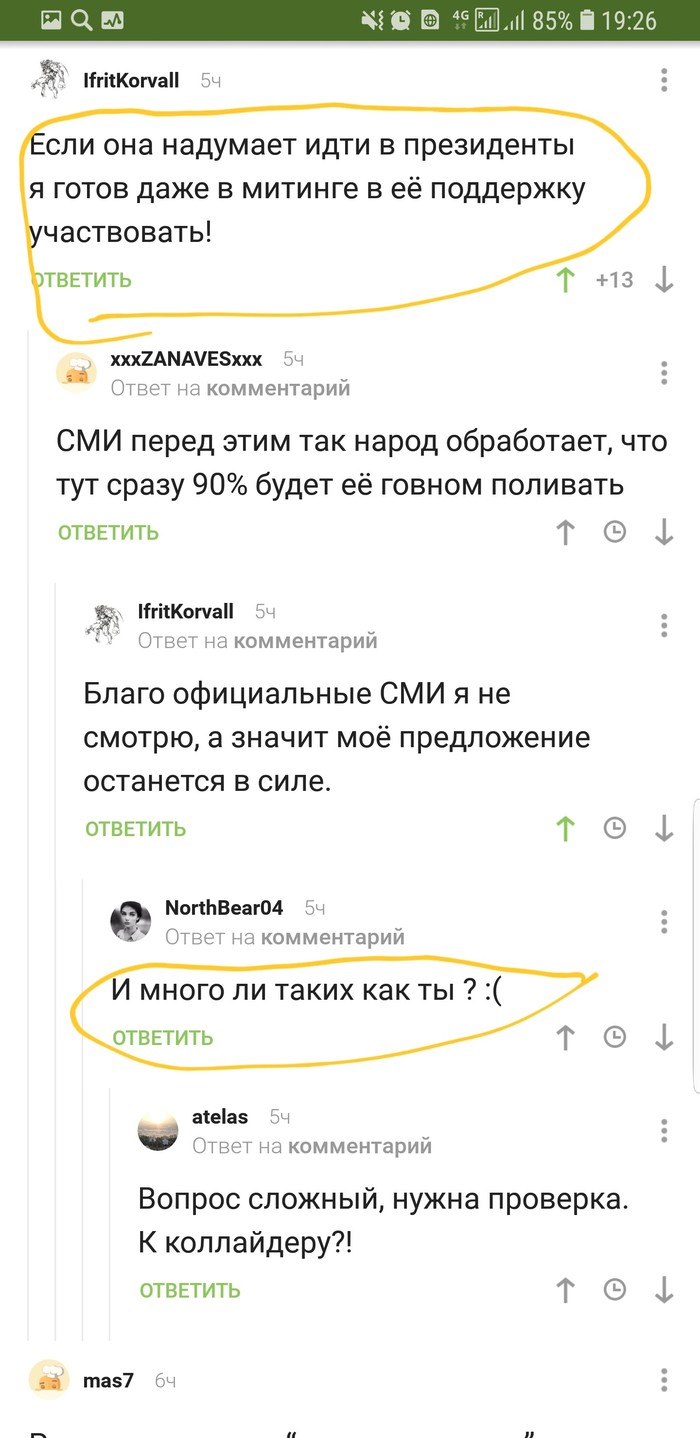Upvote xxxZANAVESxxx's comment about СМИ
Image resolution: width=700 pixels, height=1438 pixels.
point(566,533)
